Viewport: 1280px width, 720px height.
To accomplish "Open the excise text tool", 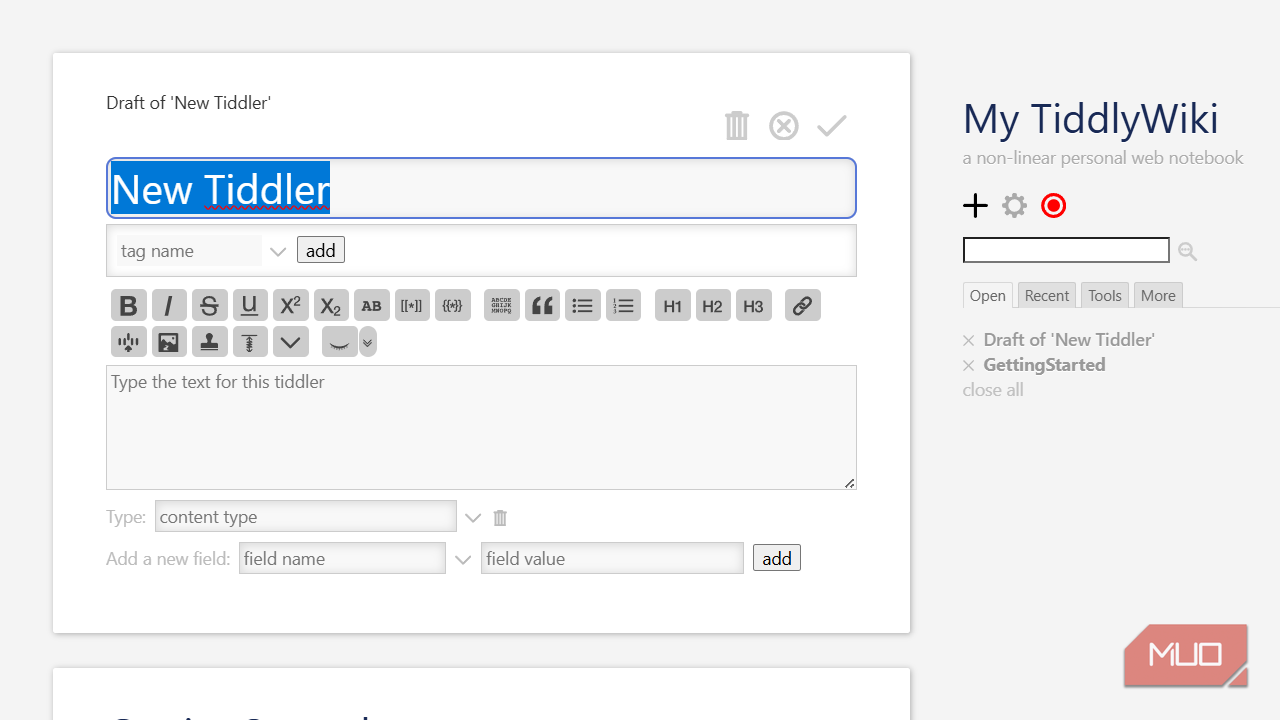I will click(128, 342).
